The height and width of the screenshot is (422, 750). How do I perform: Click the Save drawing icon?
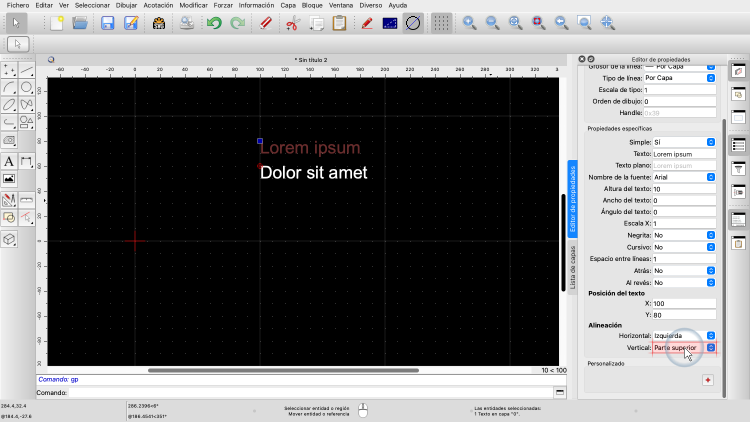pyautogui.click(x=108, y=22)
